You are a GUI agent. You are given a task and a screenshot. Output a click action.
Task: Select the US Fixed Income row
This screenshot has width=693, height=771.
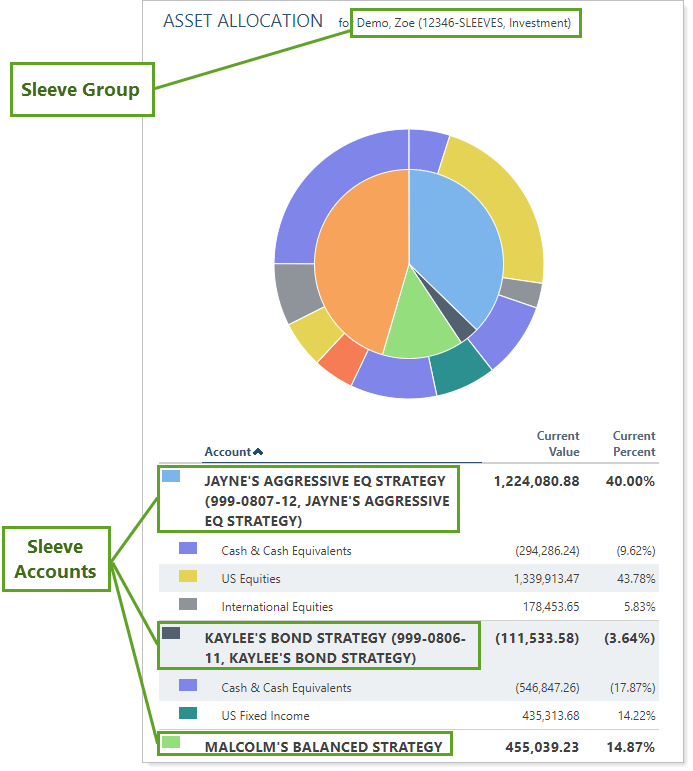tap(266, 715)
